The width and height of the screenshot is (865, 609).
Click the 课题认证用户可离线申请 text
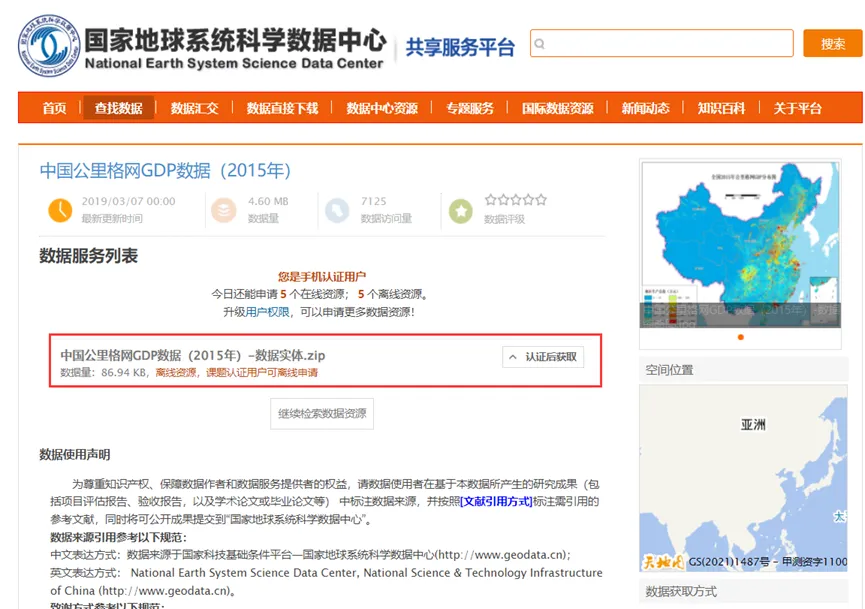point(262,372)
